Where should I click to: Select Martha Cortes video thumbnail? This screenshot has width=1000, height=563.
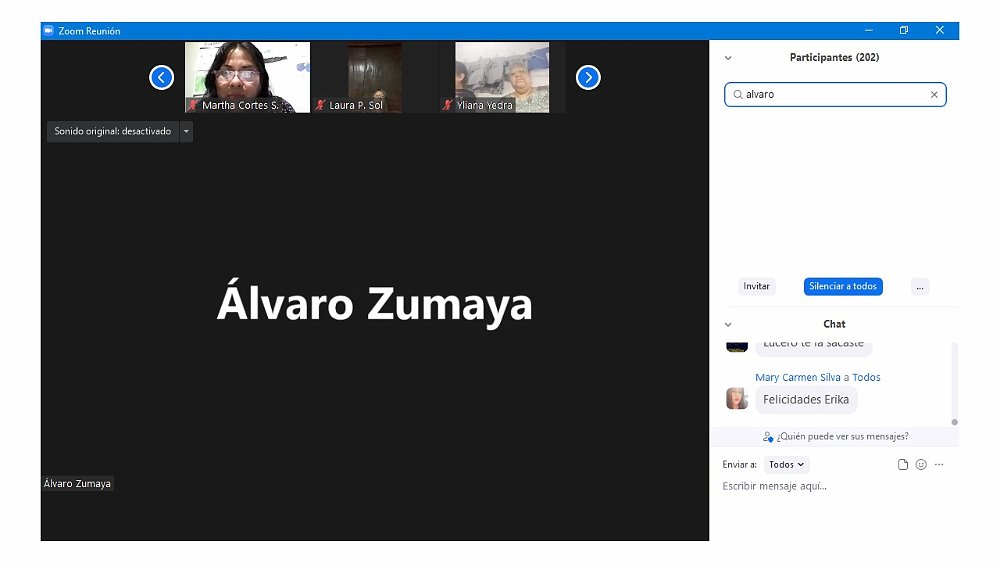247,77
